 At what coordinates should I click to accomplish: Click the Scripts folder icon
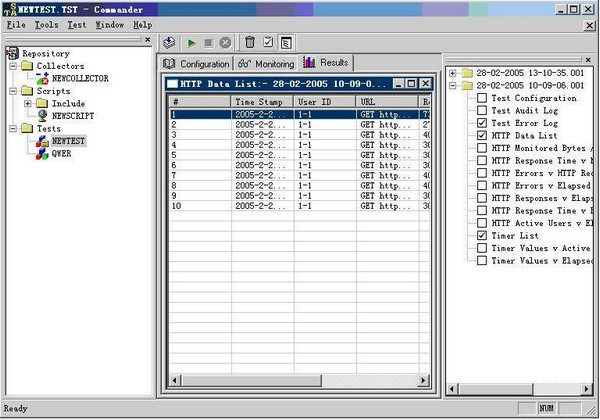[27, 91]
